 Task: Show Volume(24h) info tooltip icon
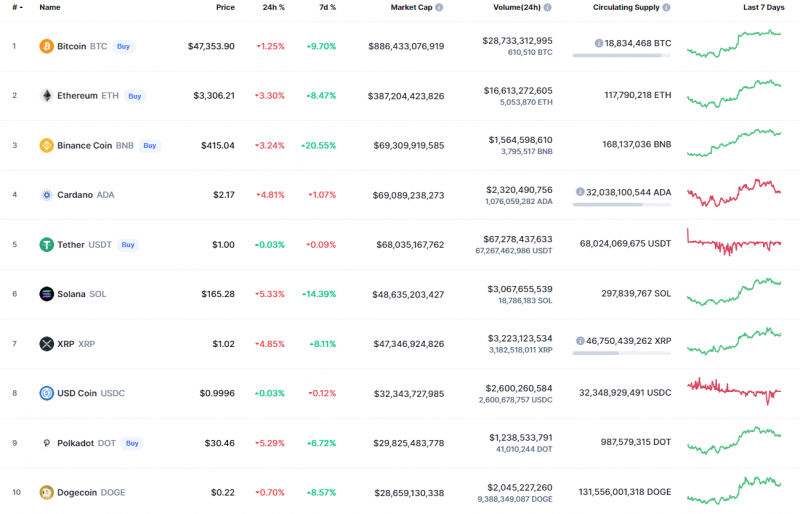[547, 7]
